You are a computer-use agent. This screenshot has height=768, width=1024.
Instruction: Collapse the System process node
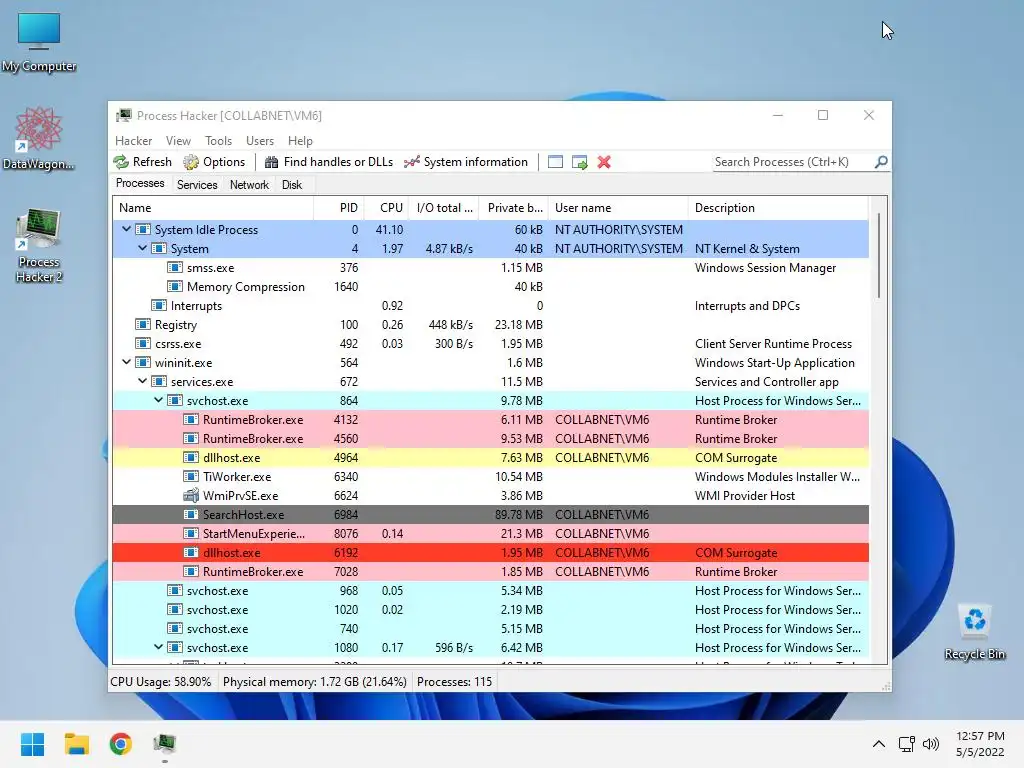[x=142, y=248]
